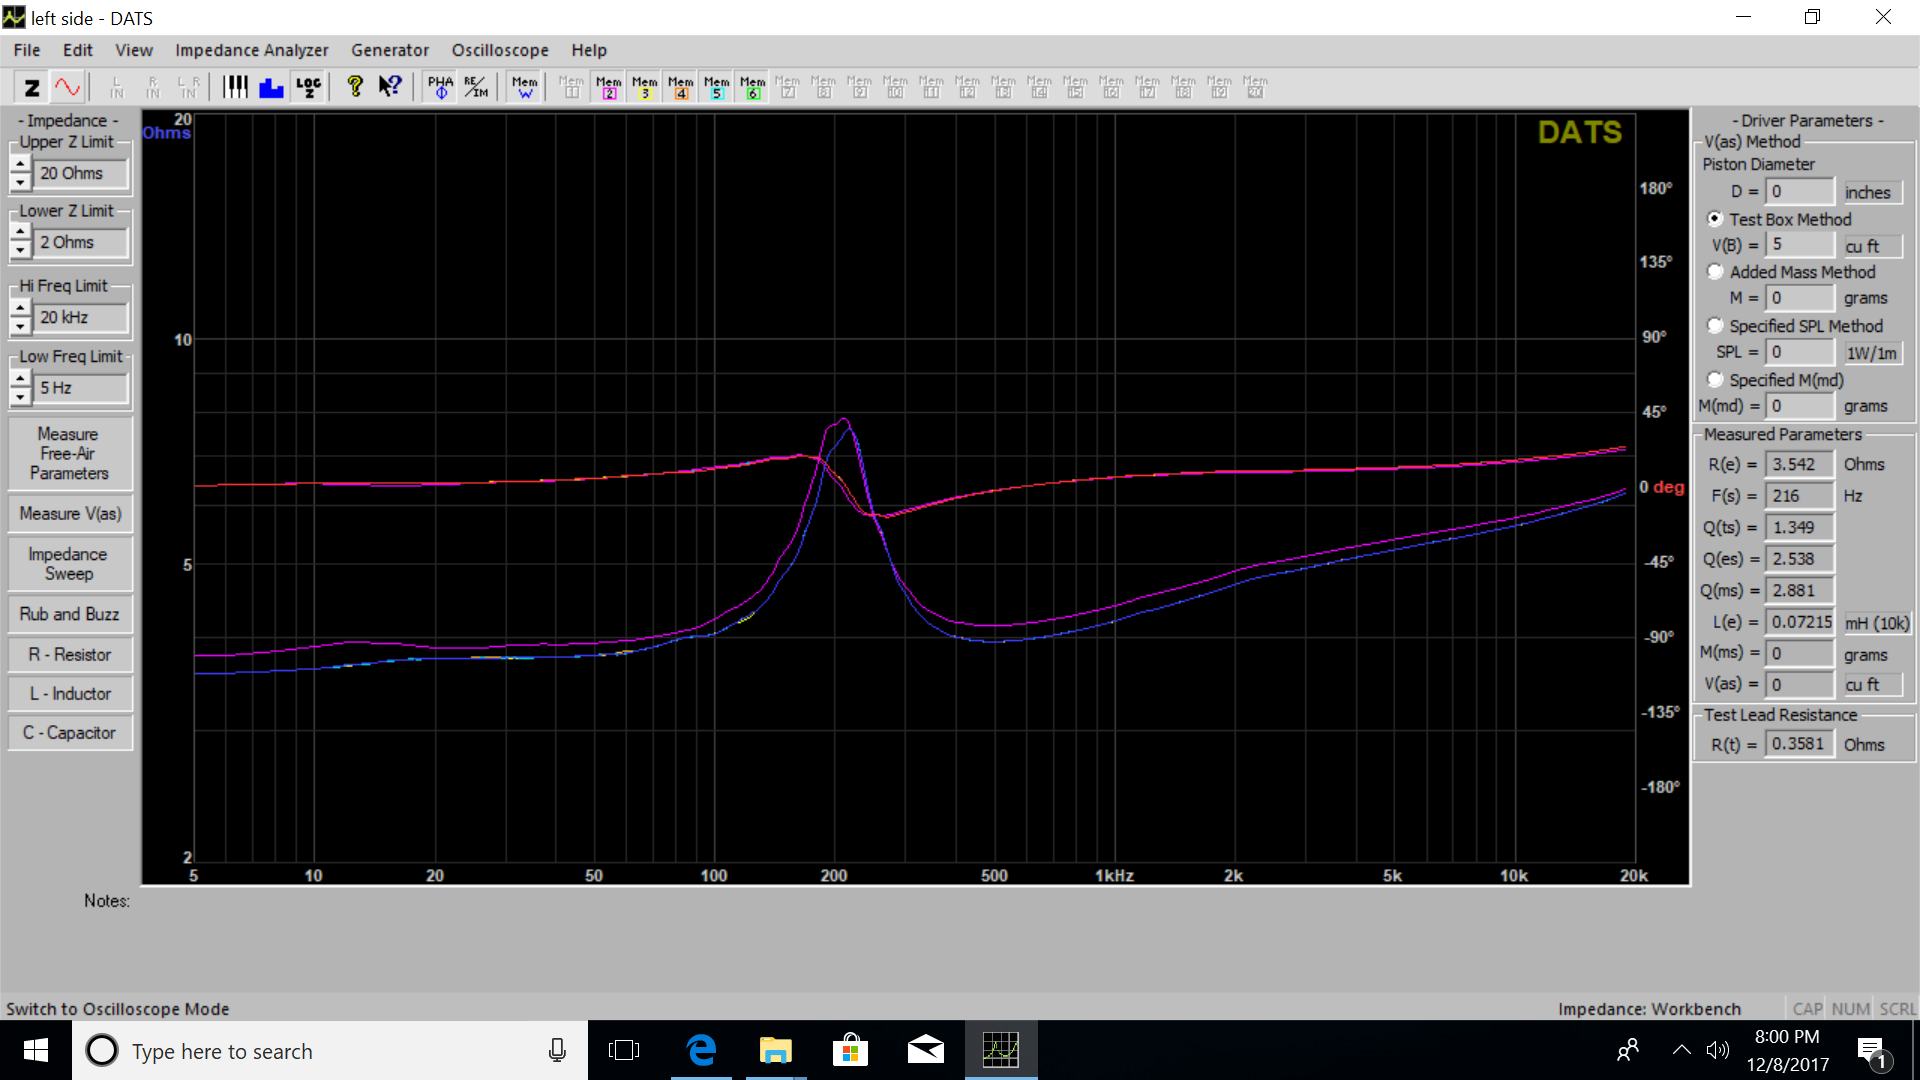This screenshot has width=1920, height=1080.
Task: Click the Mem 1 toolbar icon
Action: point(571,87)
